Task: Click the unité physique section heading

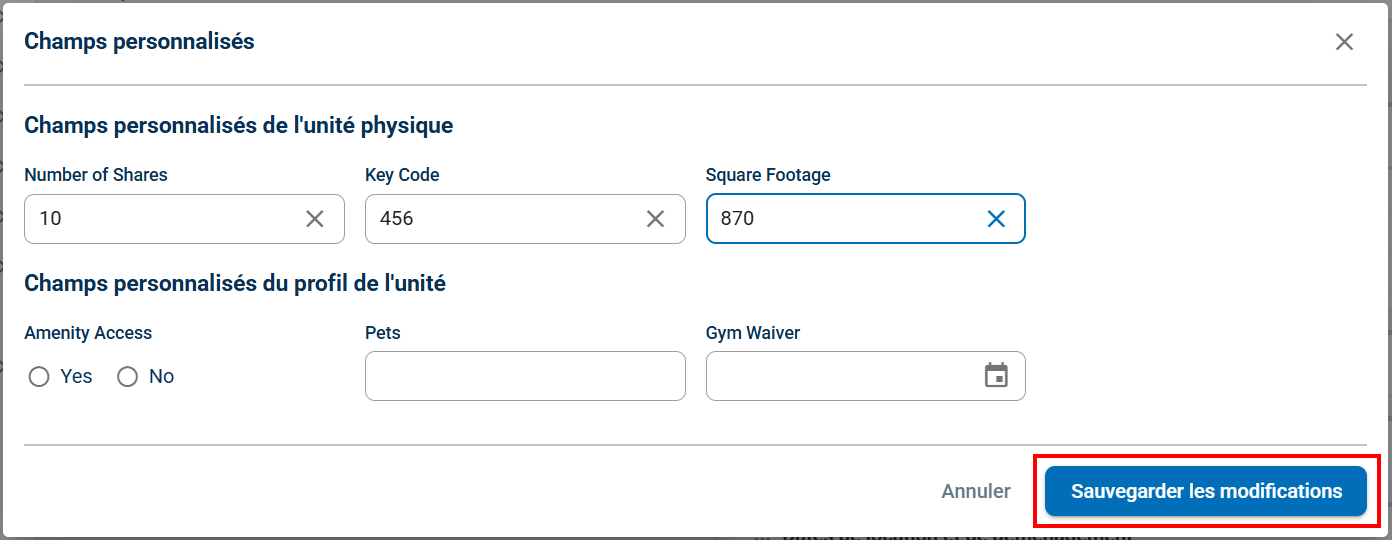Action: [238, 126]
